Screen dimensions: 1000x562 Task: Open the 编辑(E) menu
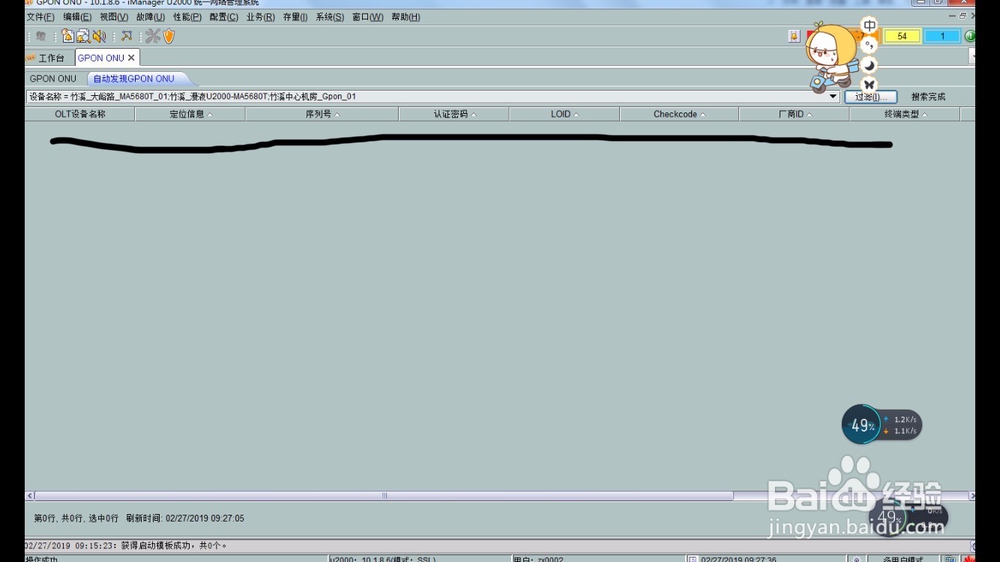coord(77,17)
